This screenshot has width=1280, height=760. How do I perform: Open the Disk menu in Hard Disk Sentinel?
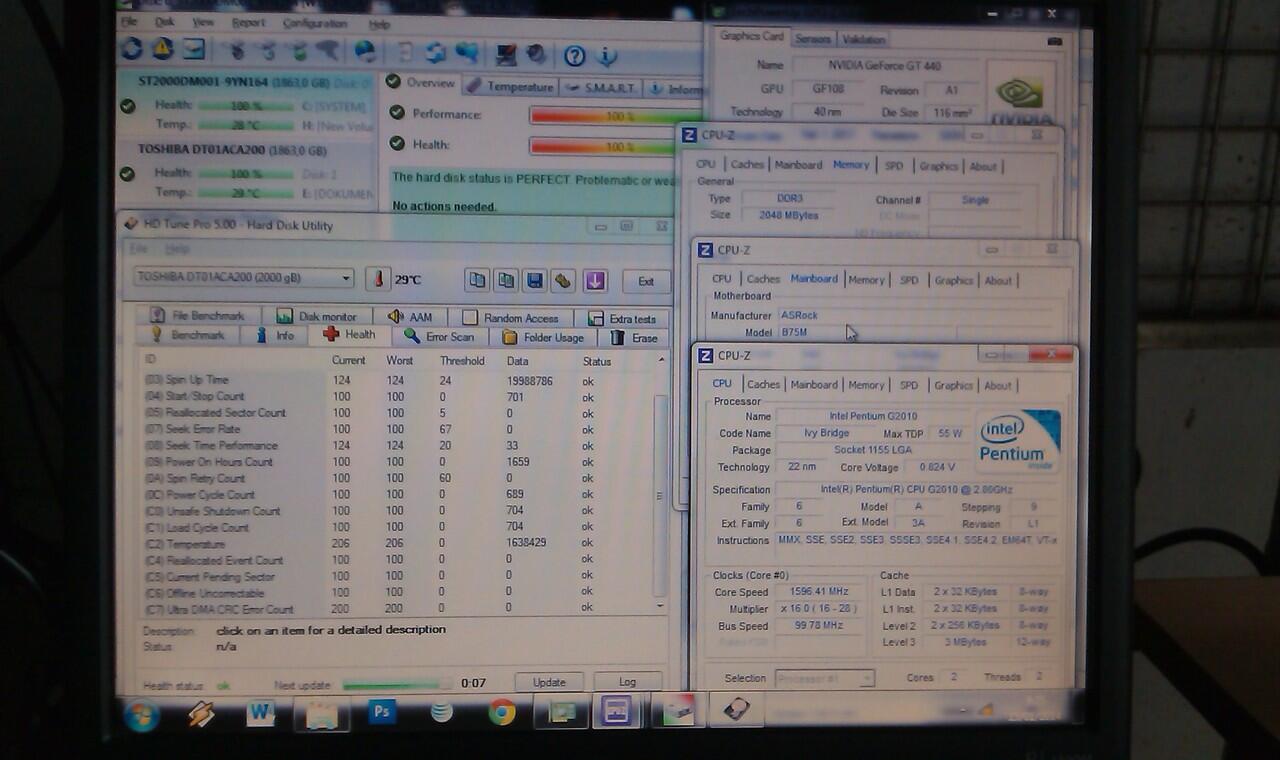pos(165,22)
